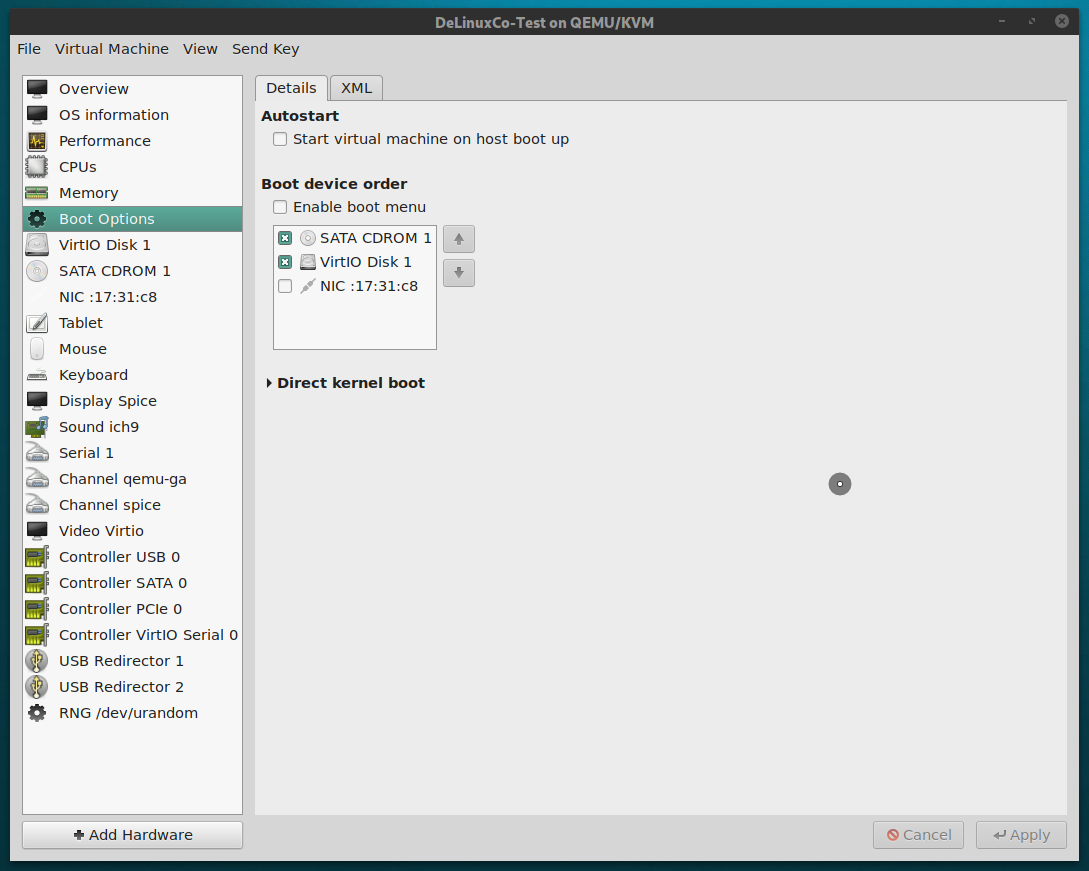Click the Keyboard icon in sidebar

[37, 375]
